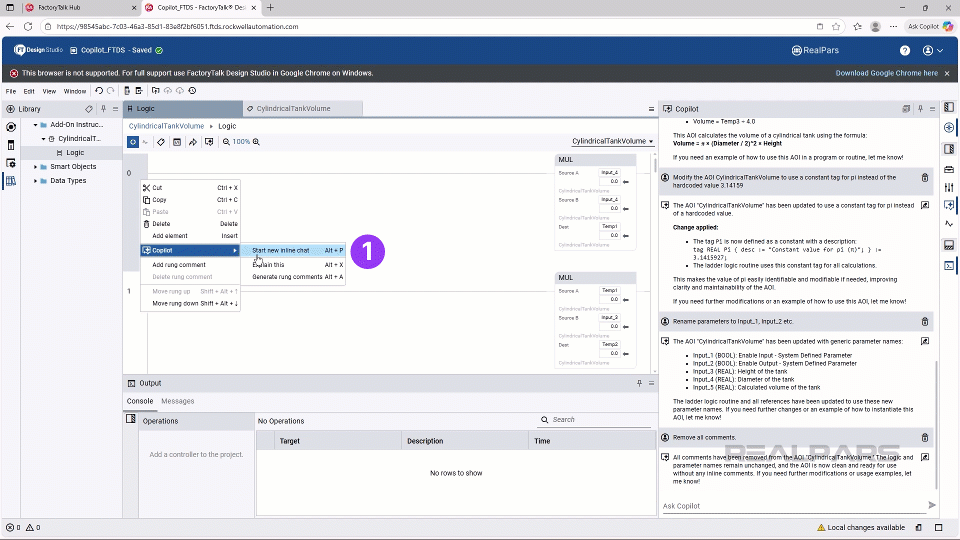Click the new chat icon in Copilot header
The image size is (960, 540).
point(906,109)
